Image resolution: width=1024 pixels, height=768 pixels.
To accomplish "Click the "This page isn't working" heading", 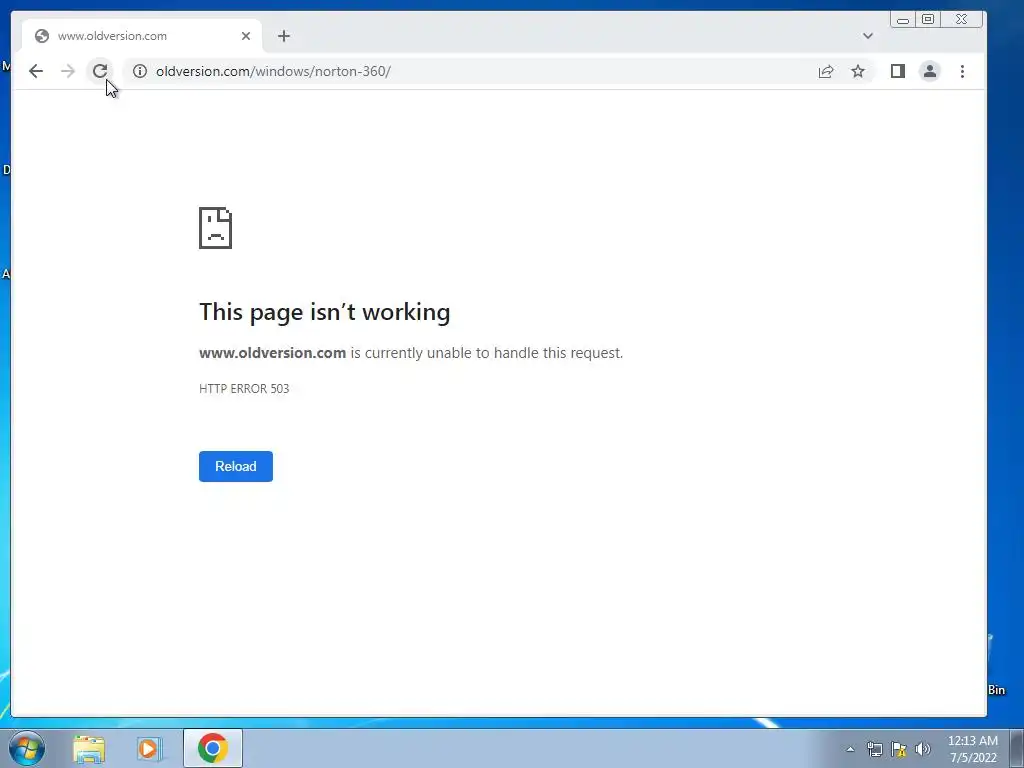I will [x=325, y=312].
